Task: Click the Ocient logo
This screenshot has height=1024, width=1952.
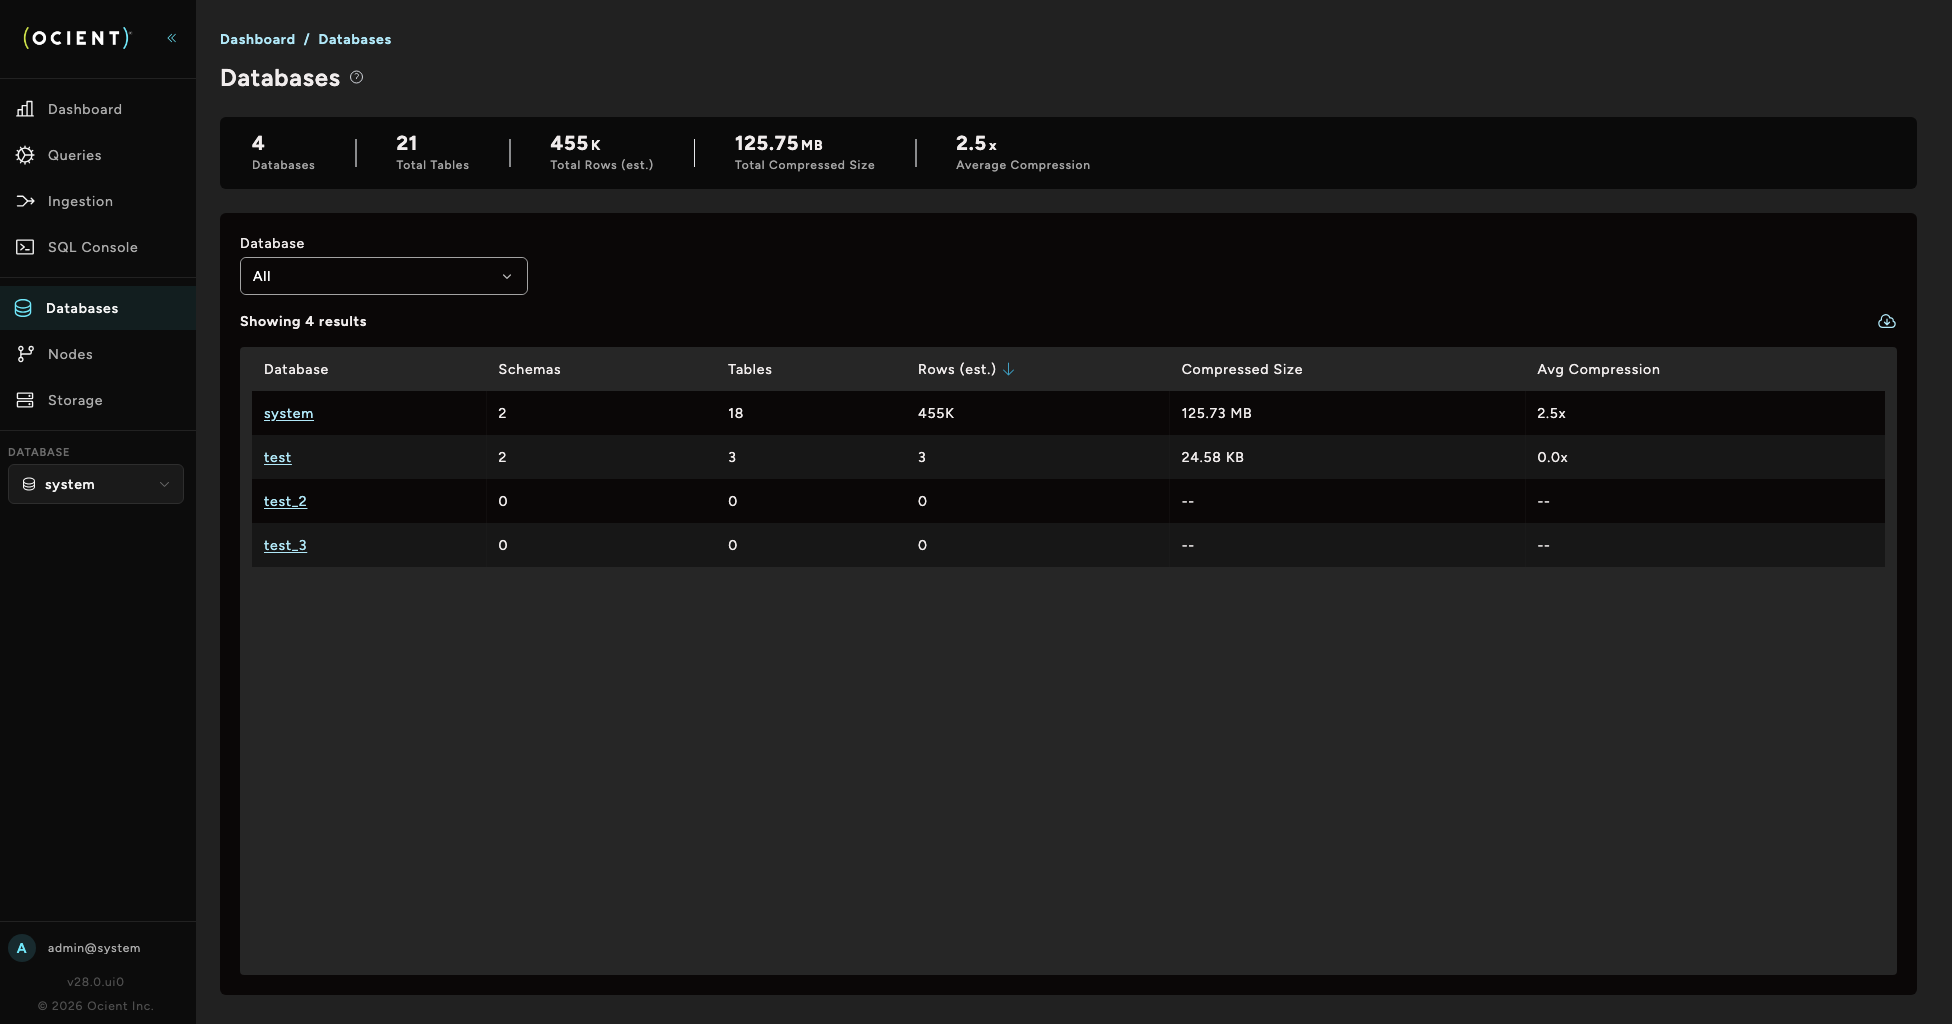Action: [77, 38]
